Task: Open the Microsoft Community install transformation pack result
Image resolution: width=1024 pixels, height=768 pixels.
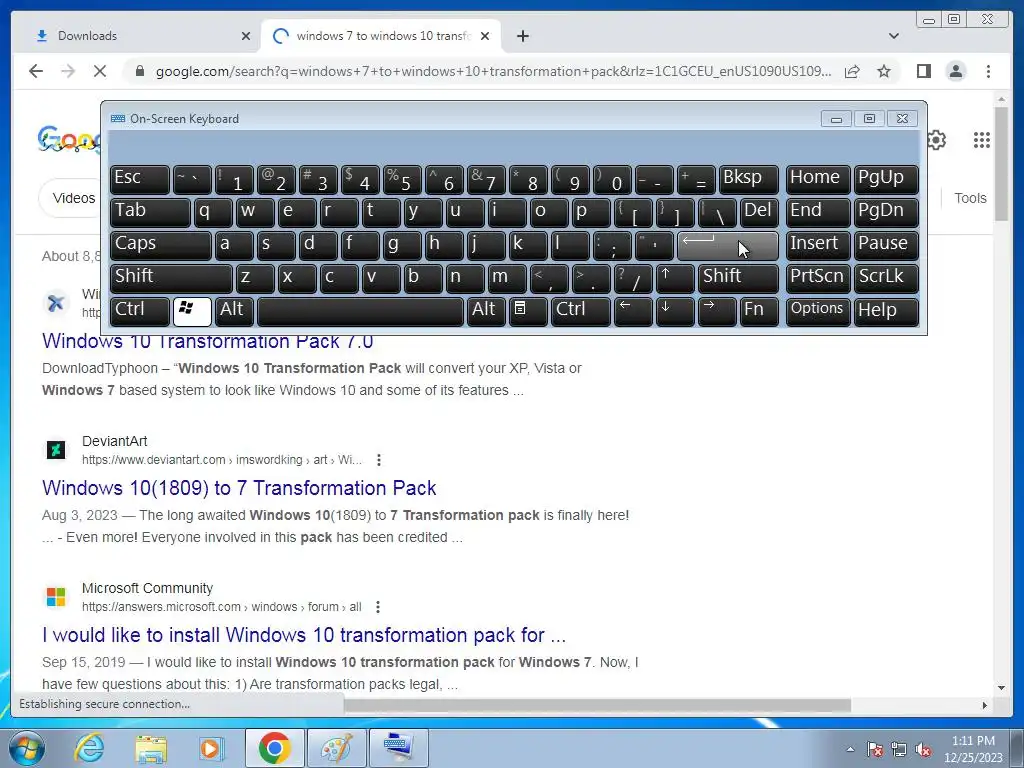Action: pos(304,635)
